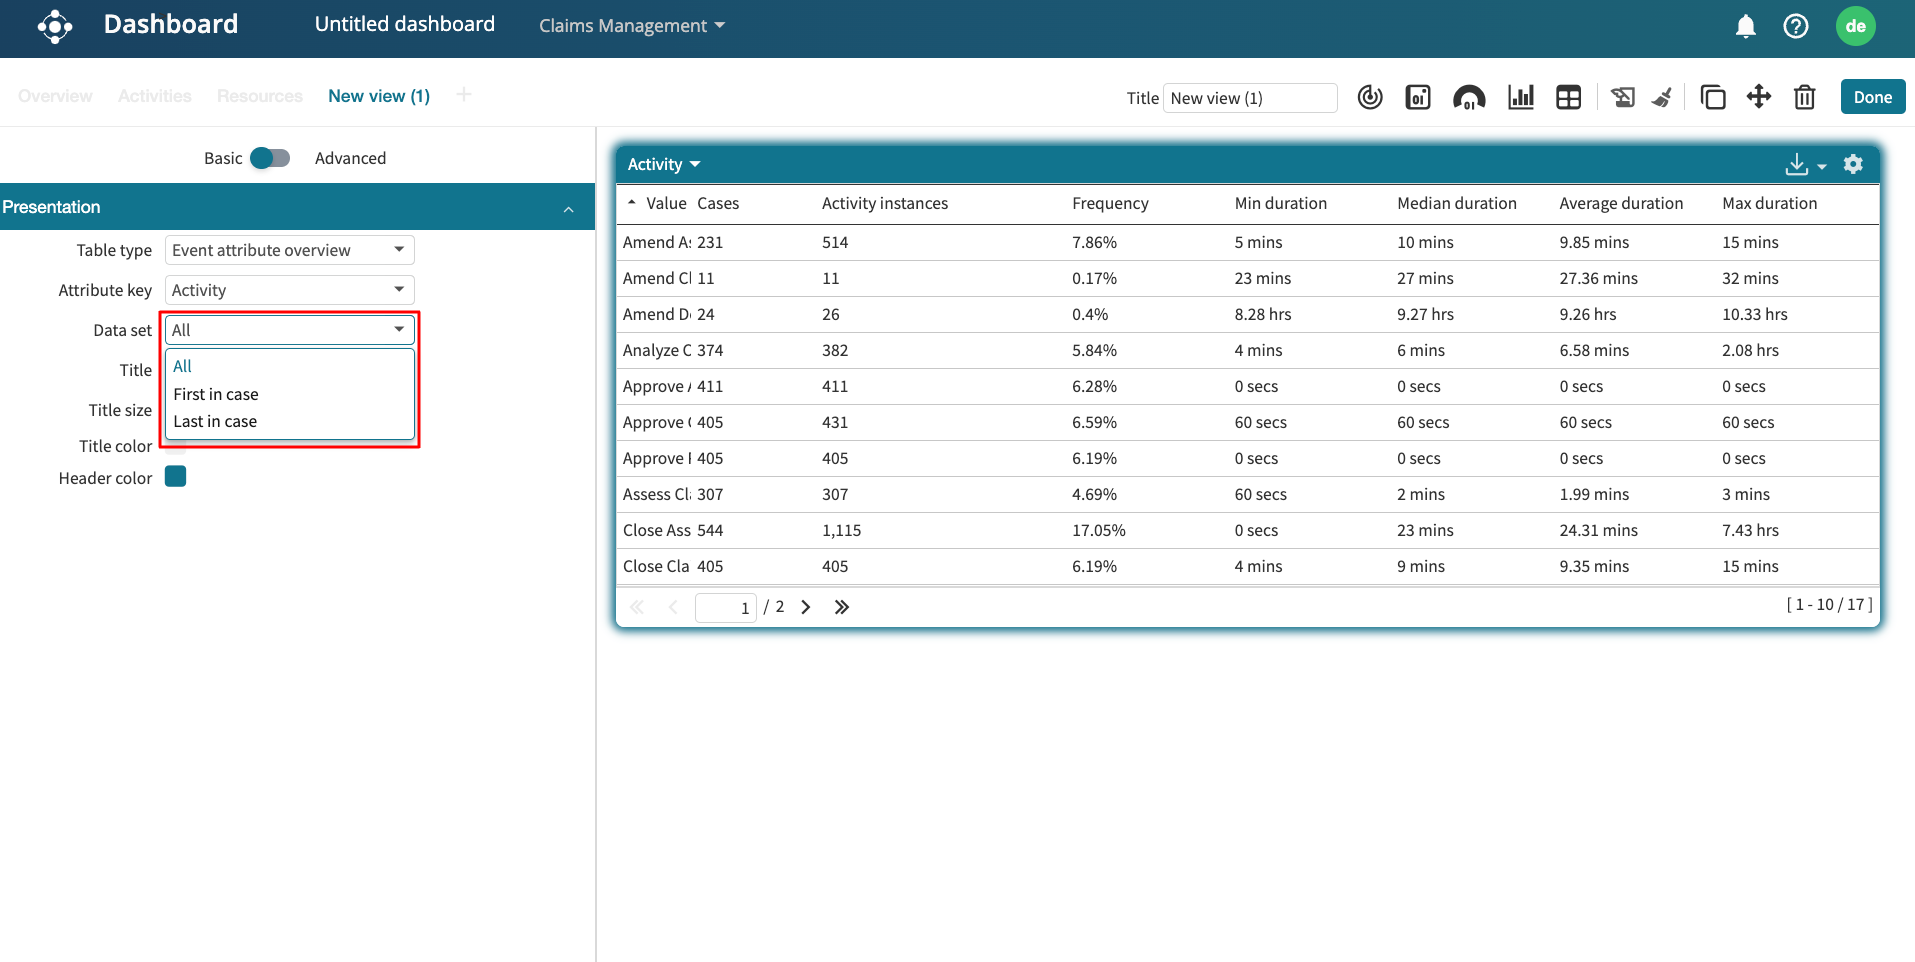Image resolution: width=1915 pixels, height=962 pixels.
Task: Select 'First in case' option
Action: (216, 394)
